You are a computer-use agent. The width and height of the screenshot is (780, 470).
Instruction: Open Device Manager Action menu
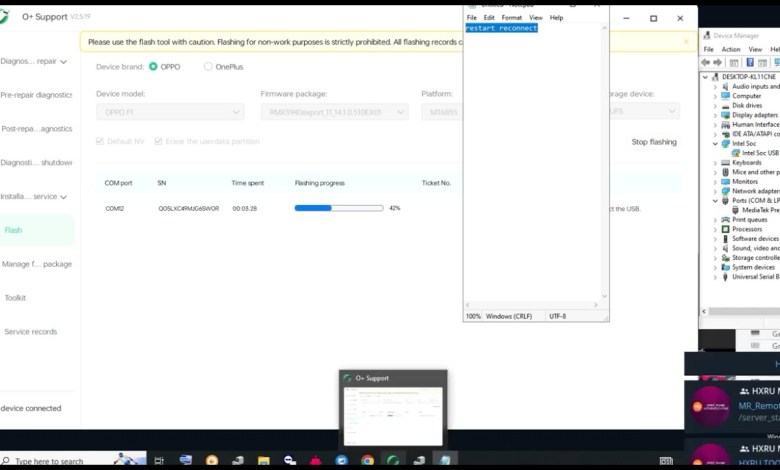(x=731, y=49)
